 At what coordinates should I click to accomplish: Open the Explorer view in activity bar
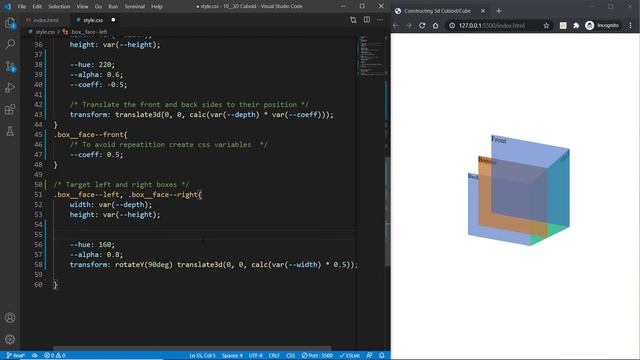point(10,23)
